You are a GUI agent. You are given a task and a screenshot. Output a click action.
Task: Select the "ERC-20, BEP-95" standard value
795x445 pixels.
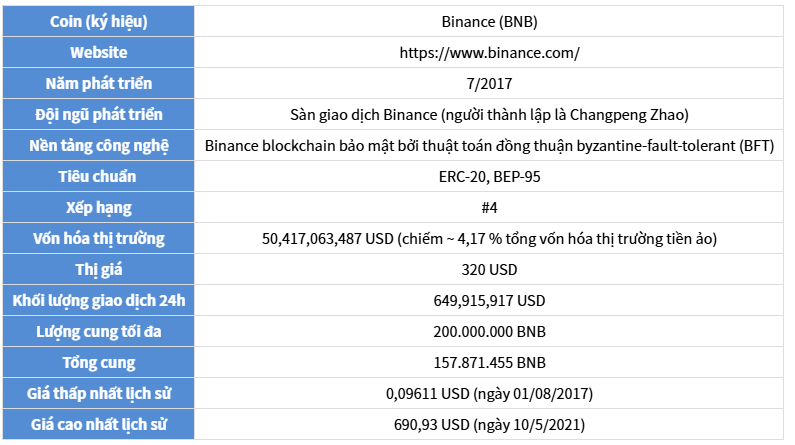(x=488, y=177)
